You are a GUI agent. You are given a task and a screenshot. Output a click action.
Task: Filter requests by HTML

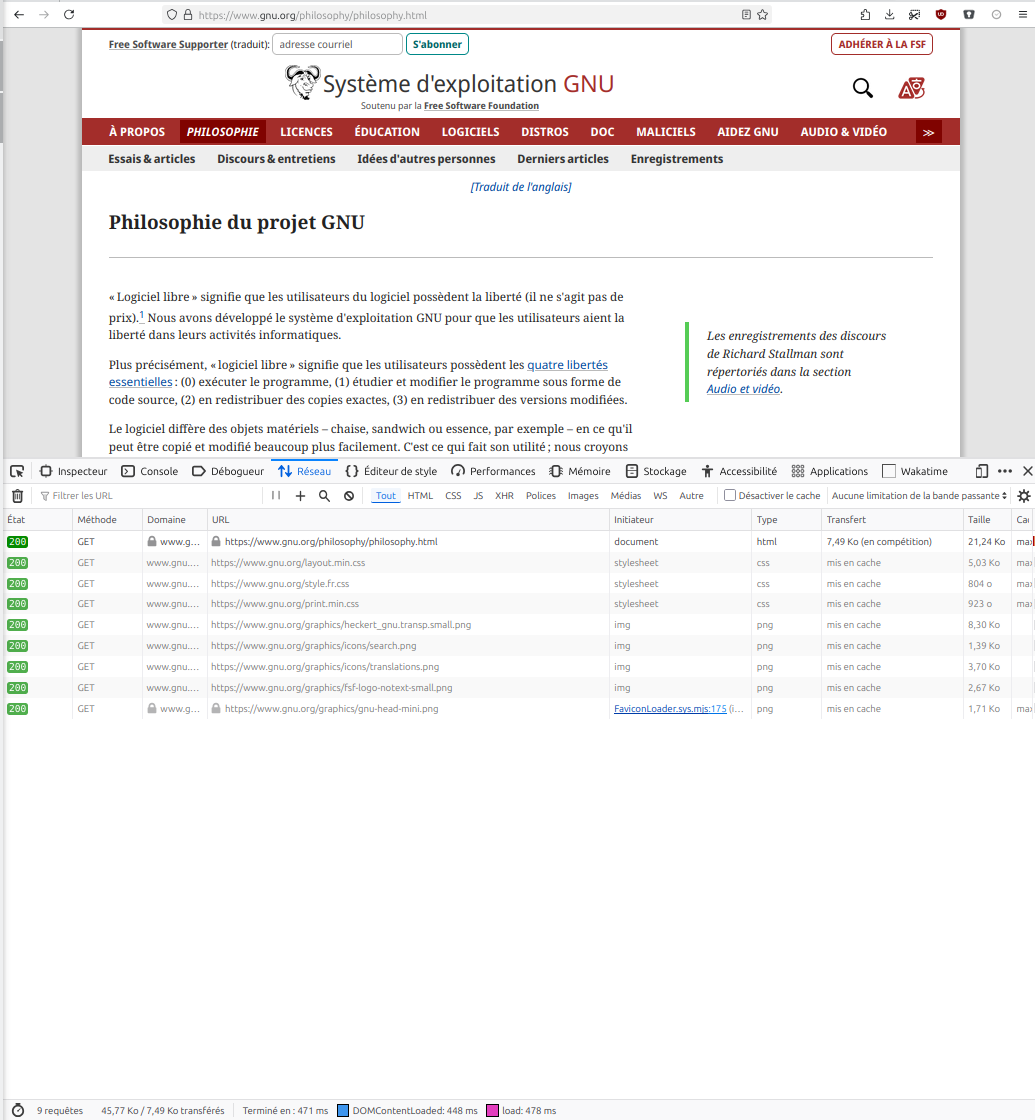pos(420,496)
